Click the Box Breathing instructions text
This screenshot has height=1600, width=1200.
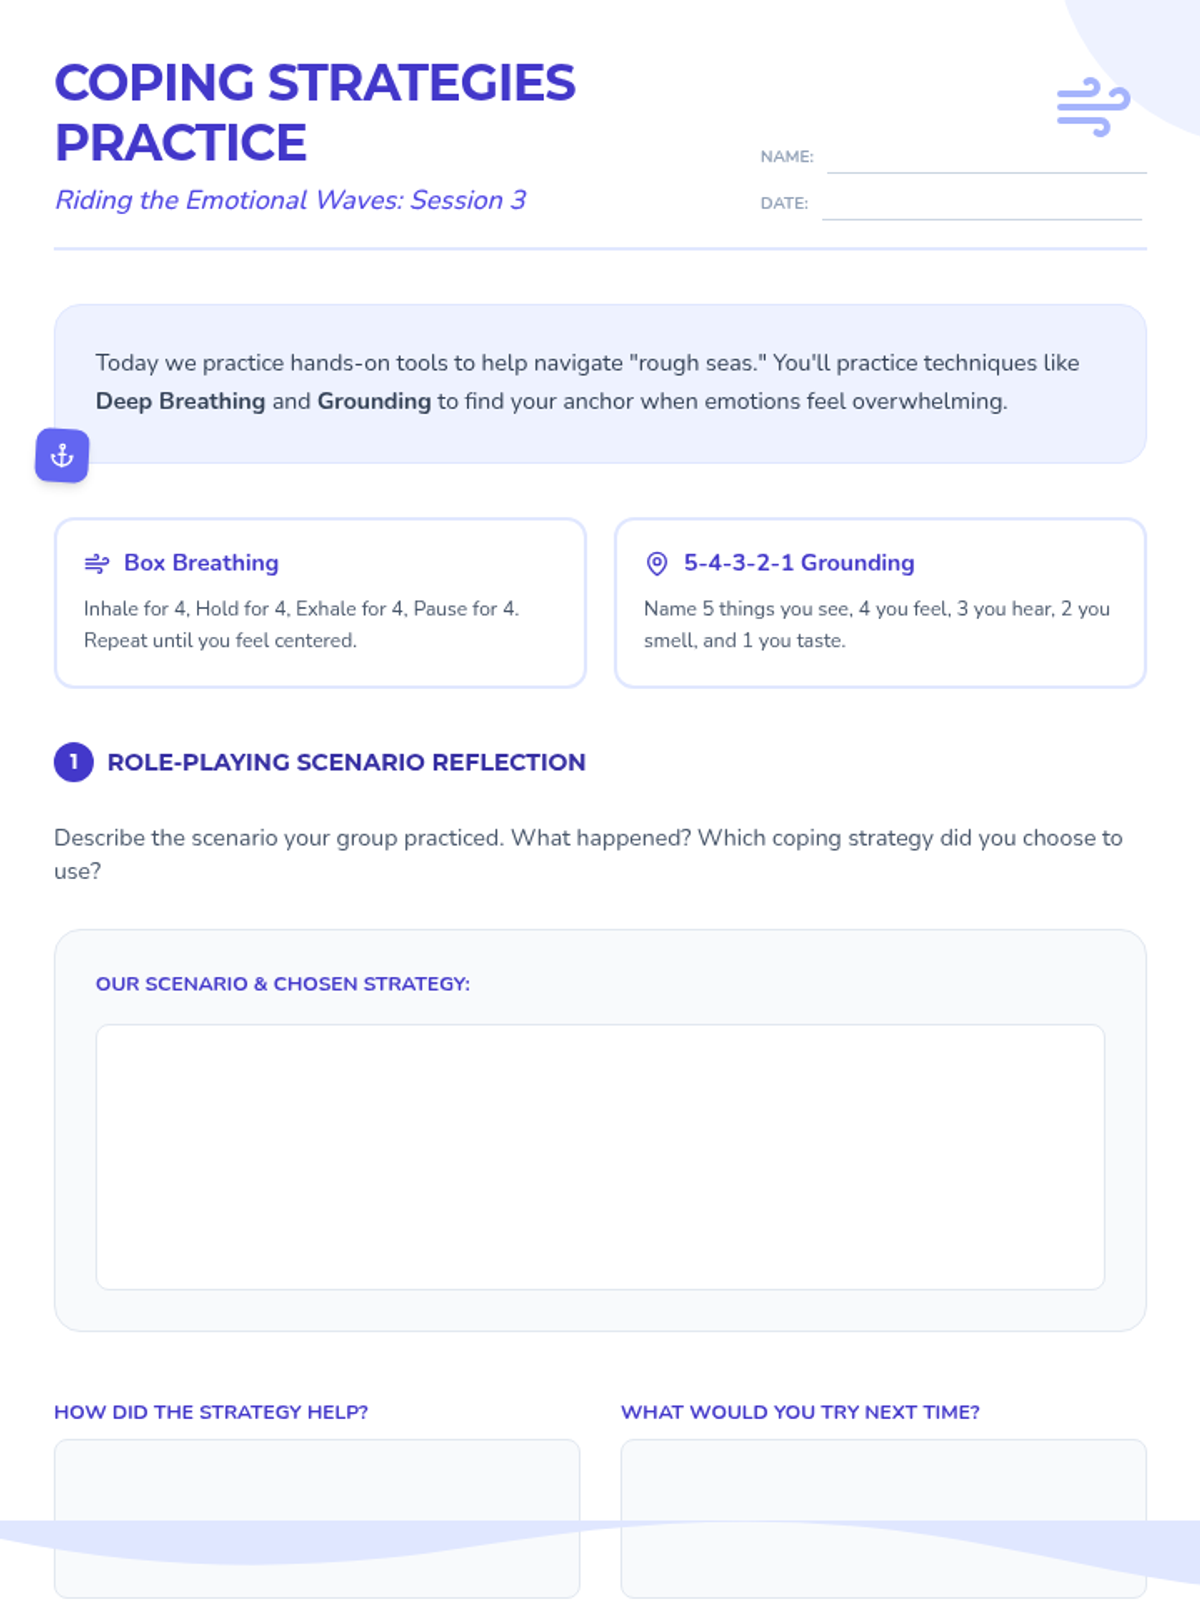[301, 624]
